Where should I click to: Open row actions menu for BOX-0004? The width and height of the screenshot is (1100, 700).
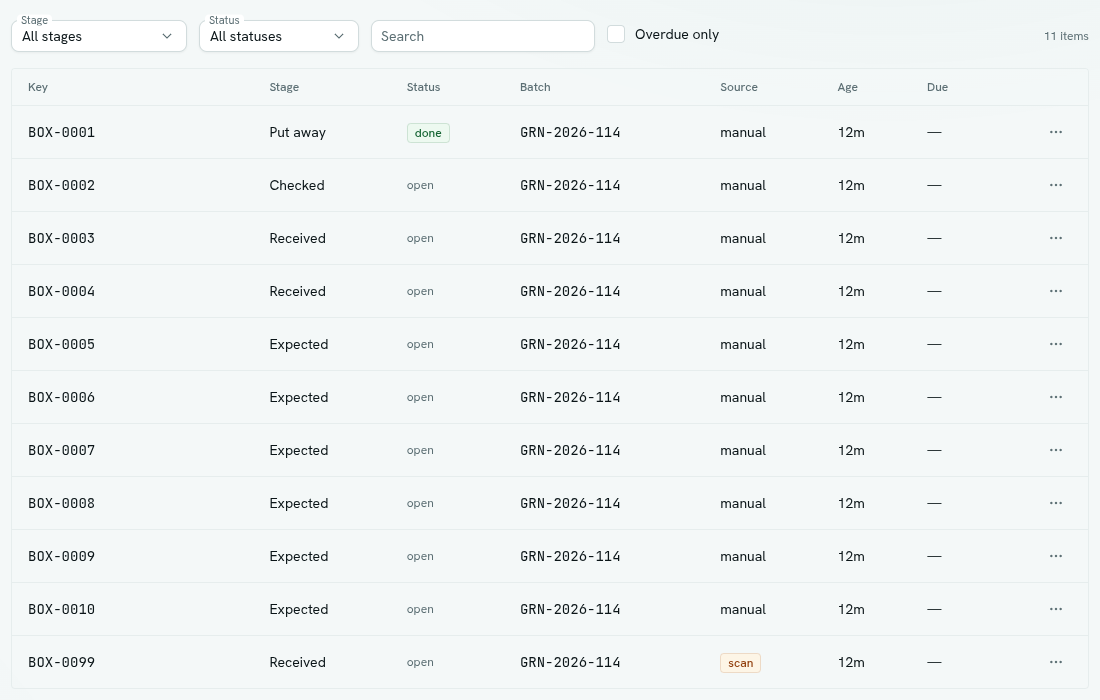(1055, 291)
